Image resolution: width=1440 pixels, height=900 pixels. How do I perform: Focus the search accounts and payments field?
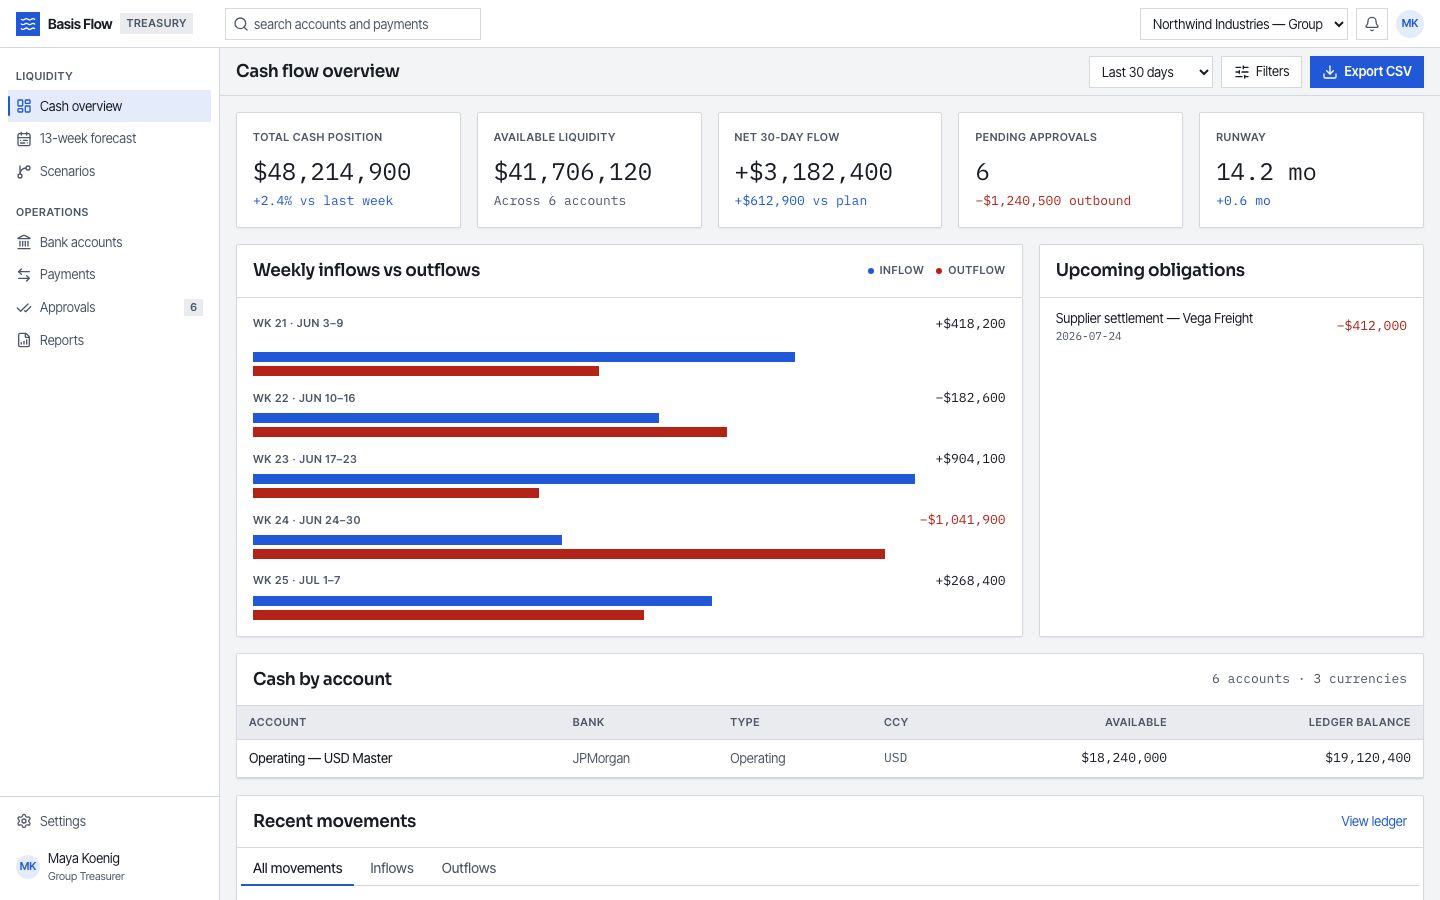click(353, 24)
